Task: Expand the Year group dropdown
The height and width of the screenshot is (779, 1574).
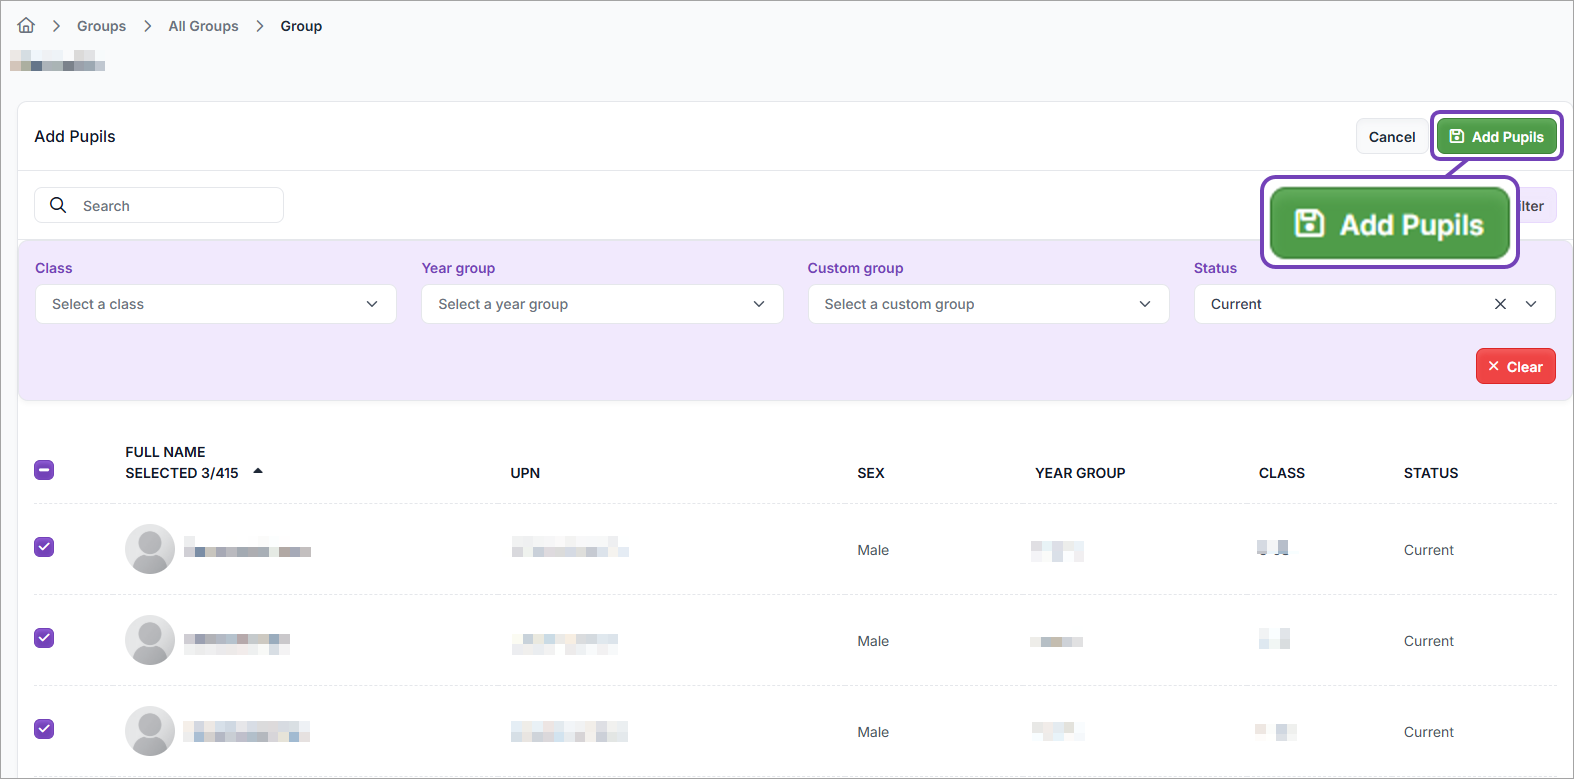Action: pos(602,304)
